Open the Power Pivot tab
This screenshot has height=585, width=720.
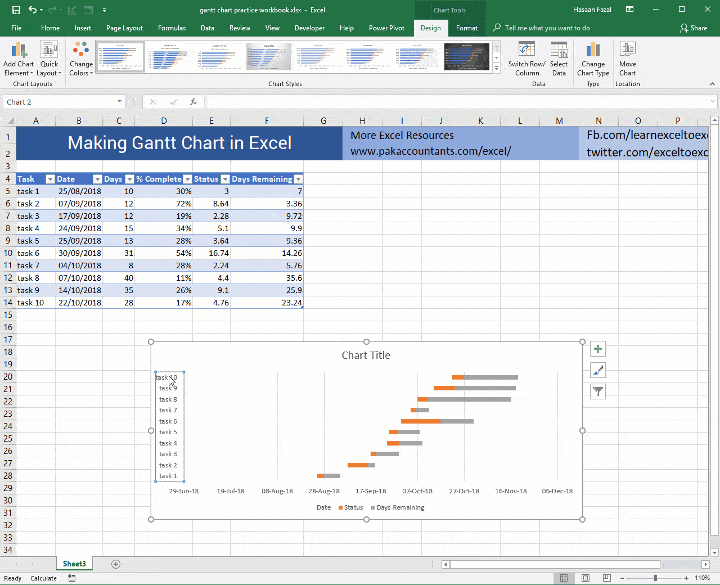pos(386,28)
